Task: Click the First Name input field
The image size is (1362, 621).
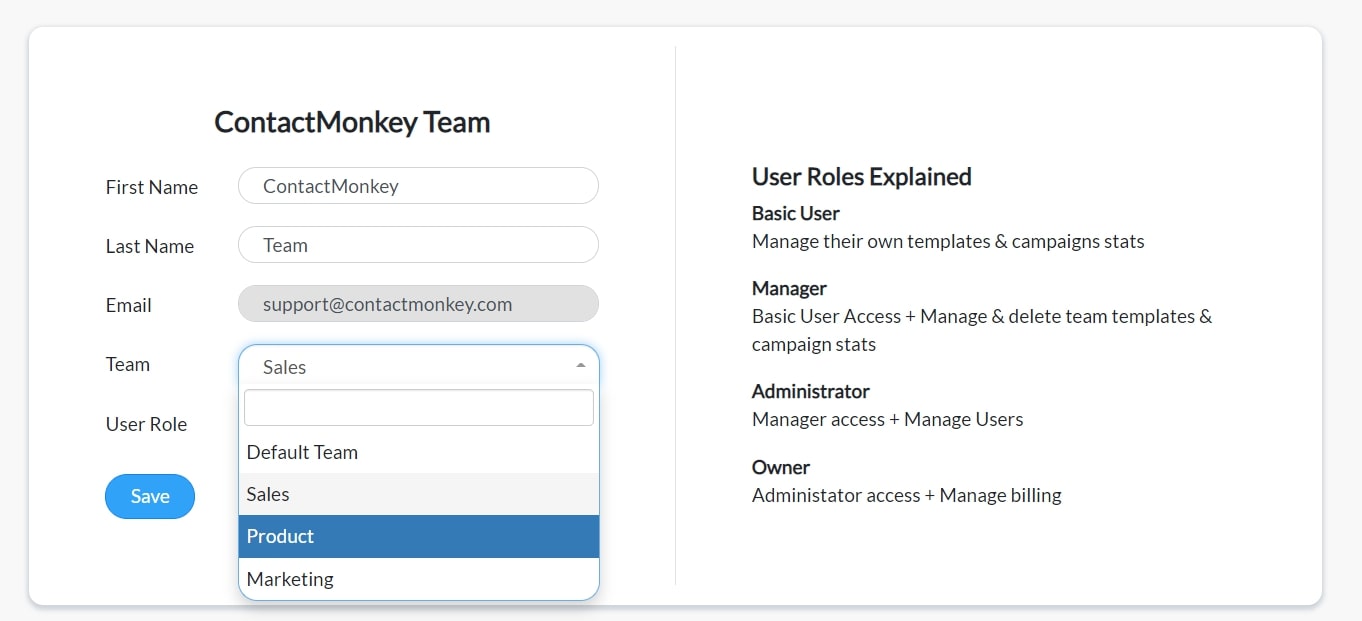Action: pos(418,186)
